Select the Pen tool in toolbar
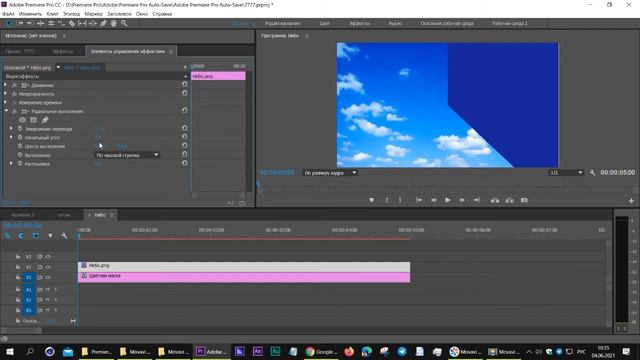Screen dimensions: 640x360 (103, 24)
